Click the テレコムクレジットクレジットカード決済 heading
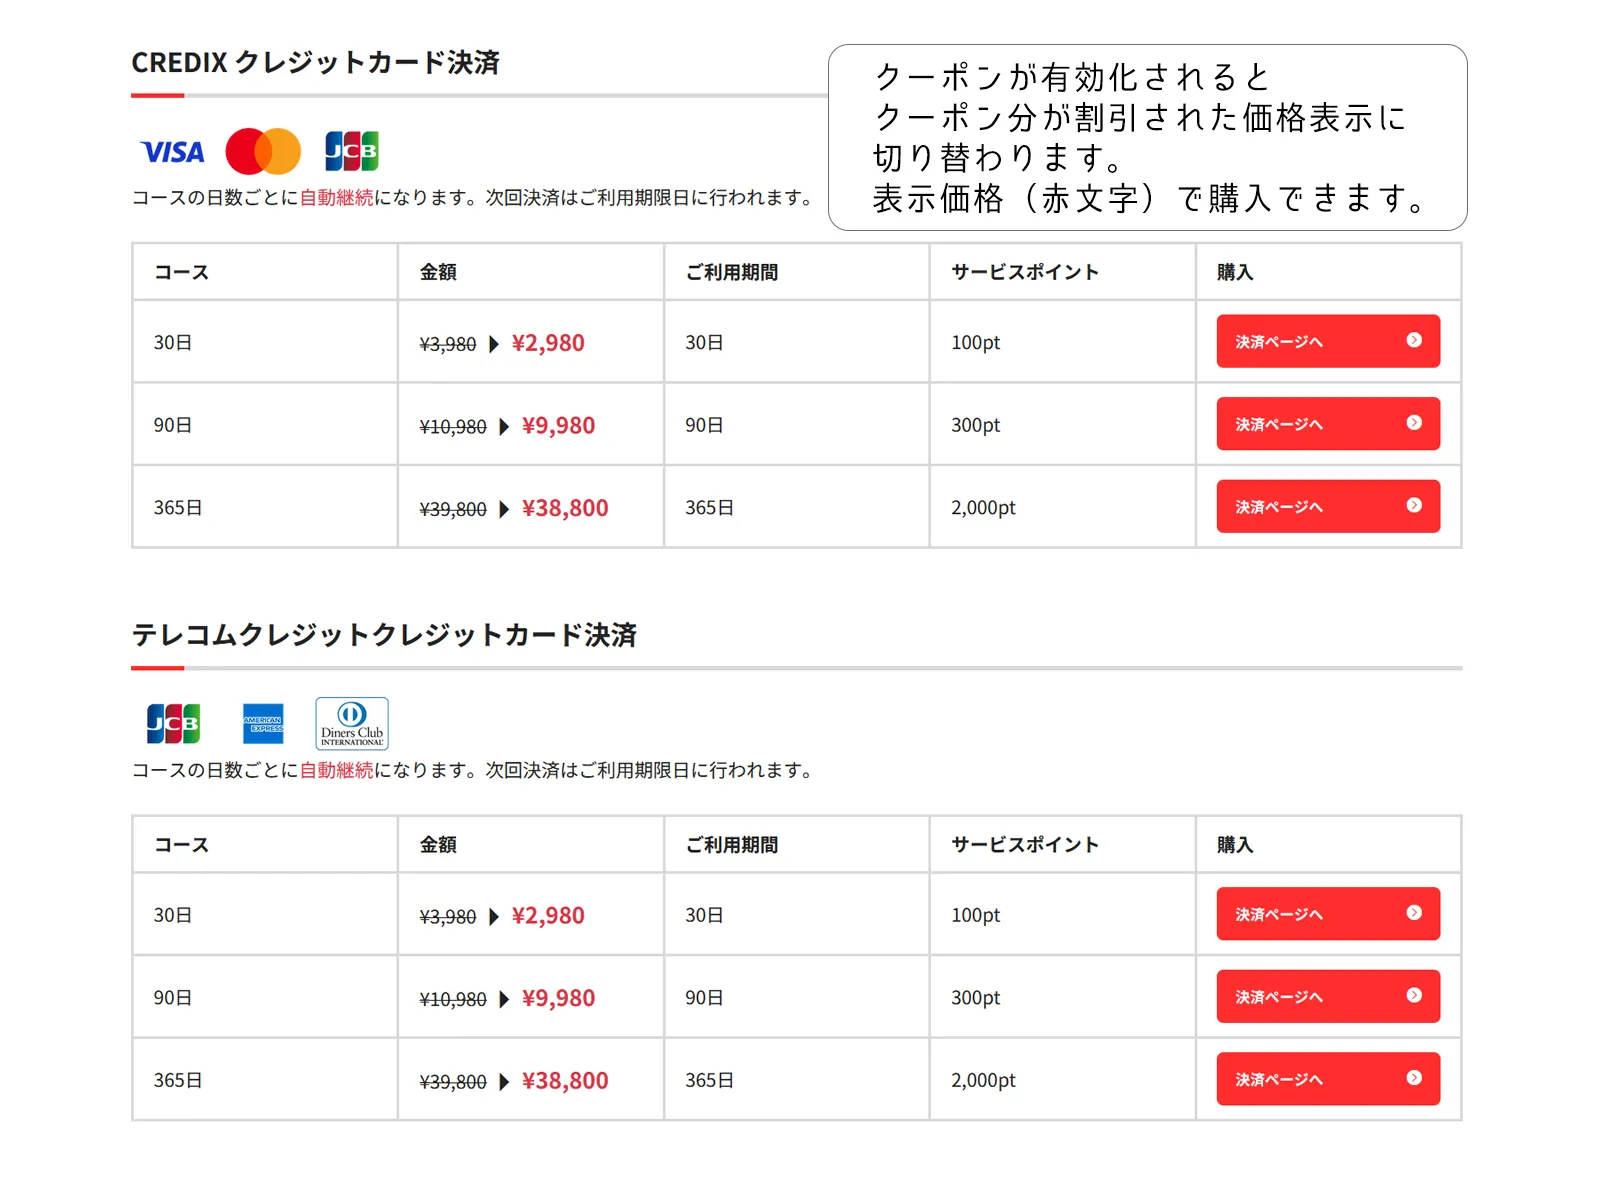This screenshot has width=1600, height=1200. (x=384, y=636)
